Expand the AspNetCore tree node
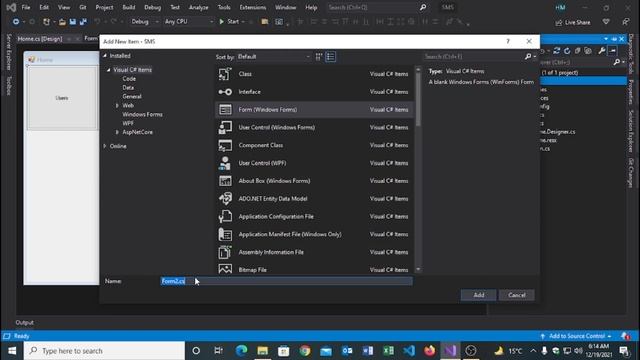This screenshot has height=360, width=640. 117,132
